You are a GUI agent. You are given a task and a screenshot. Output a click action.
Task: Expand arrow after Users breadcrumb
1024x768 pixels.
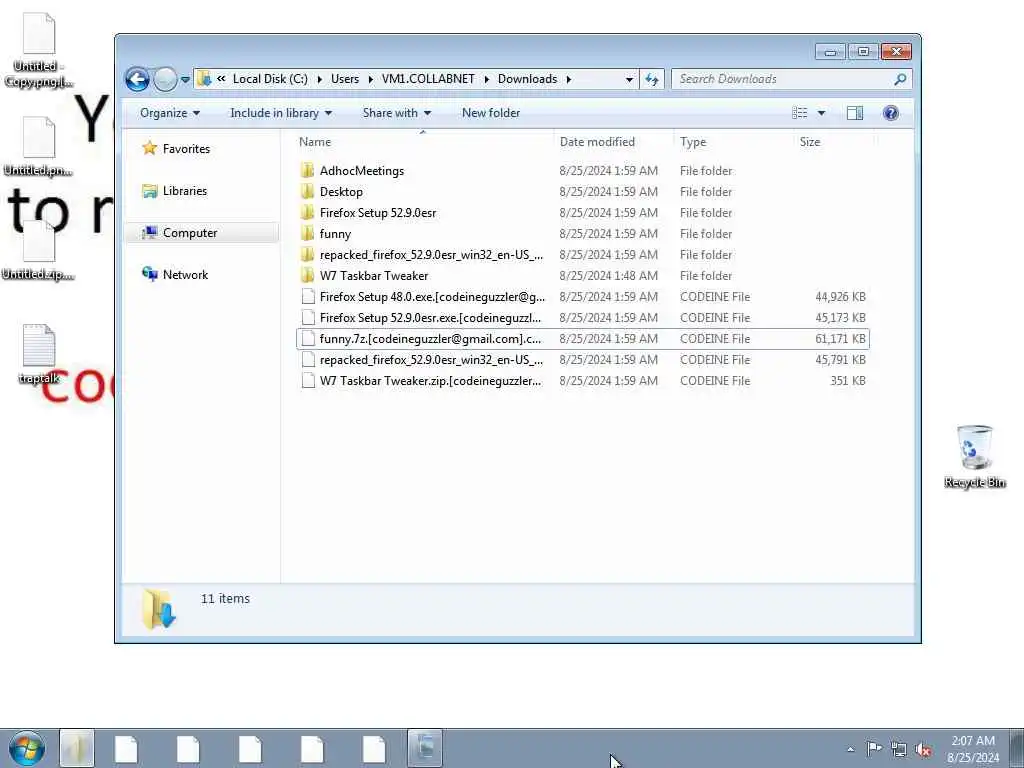coord(370,79)
